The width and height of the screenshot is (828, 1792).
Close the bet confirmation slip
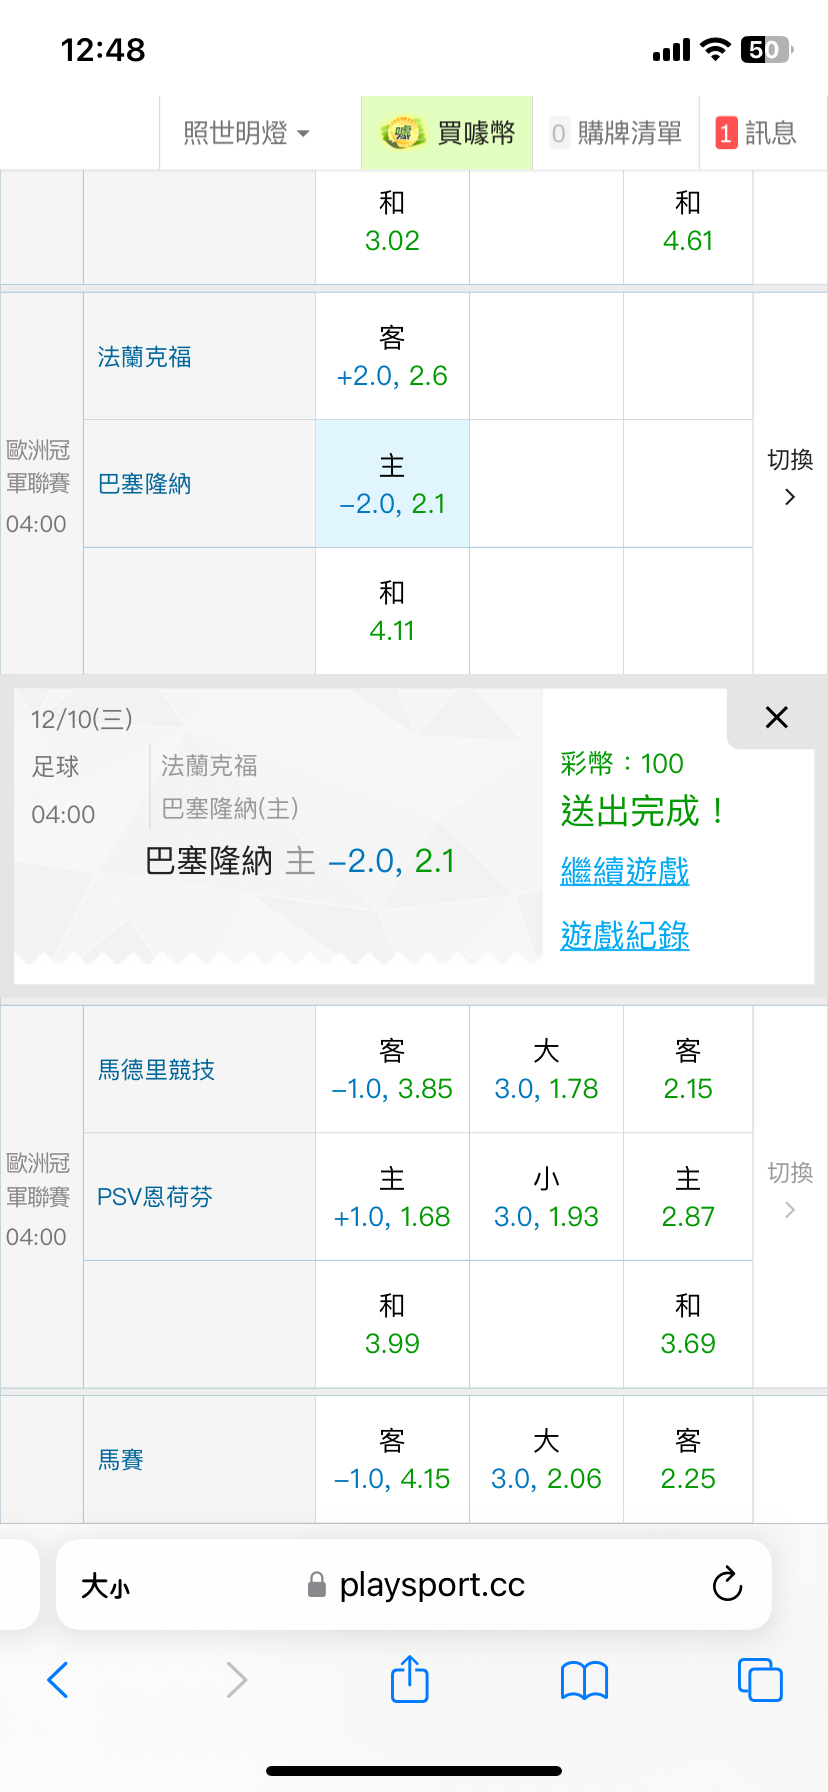[776, 717]
